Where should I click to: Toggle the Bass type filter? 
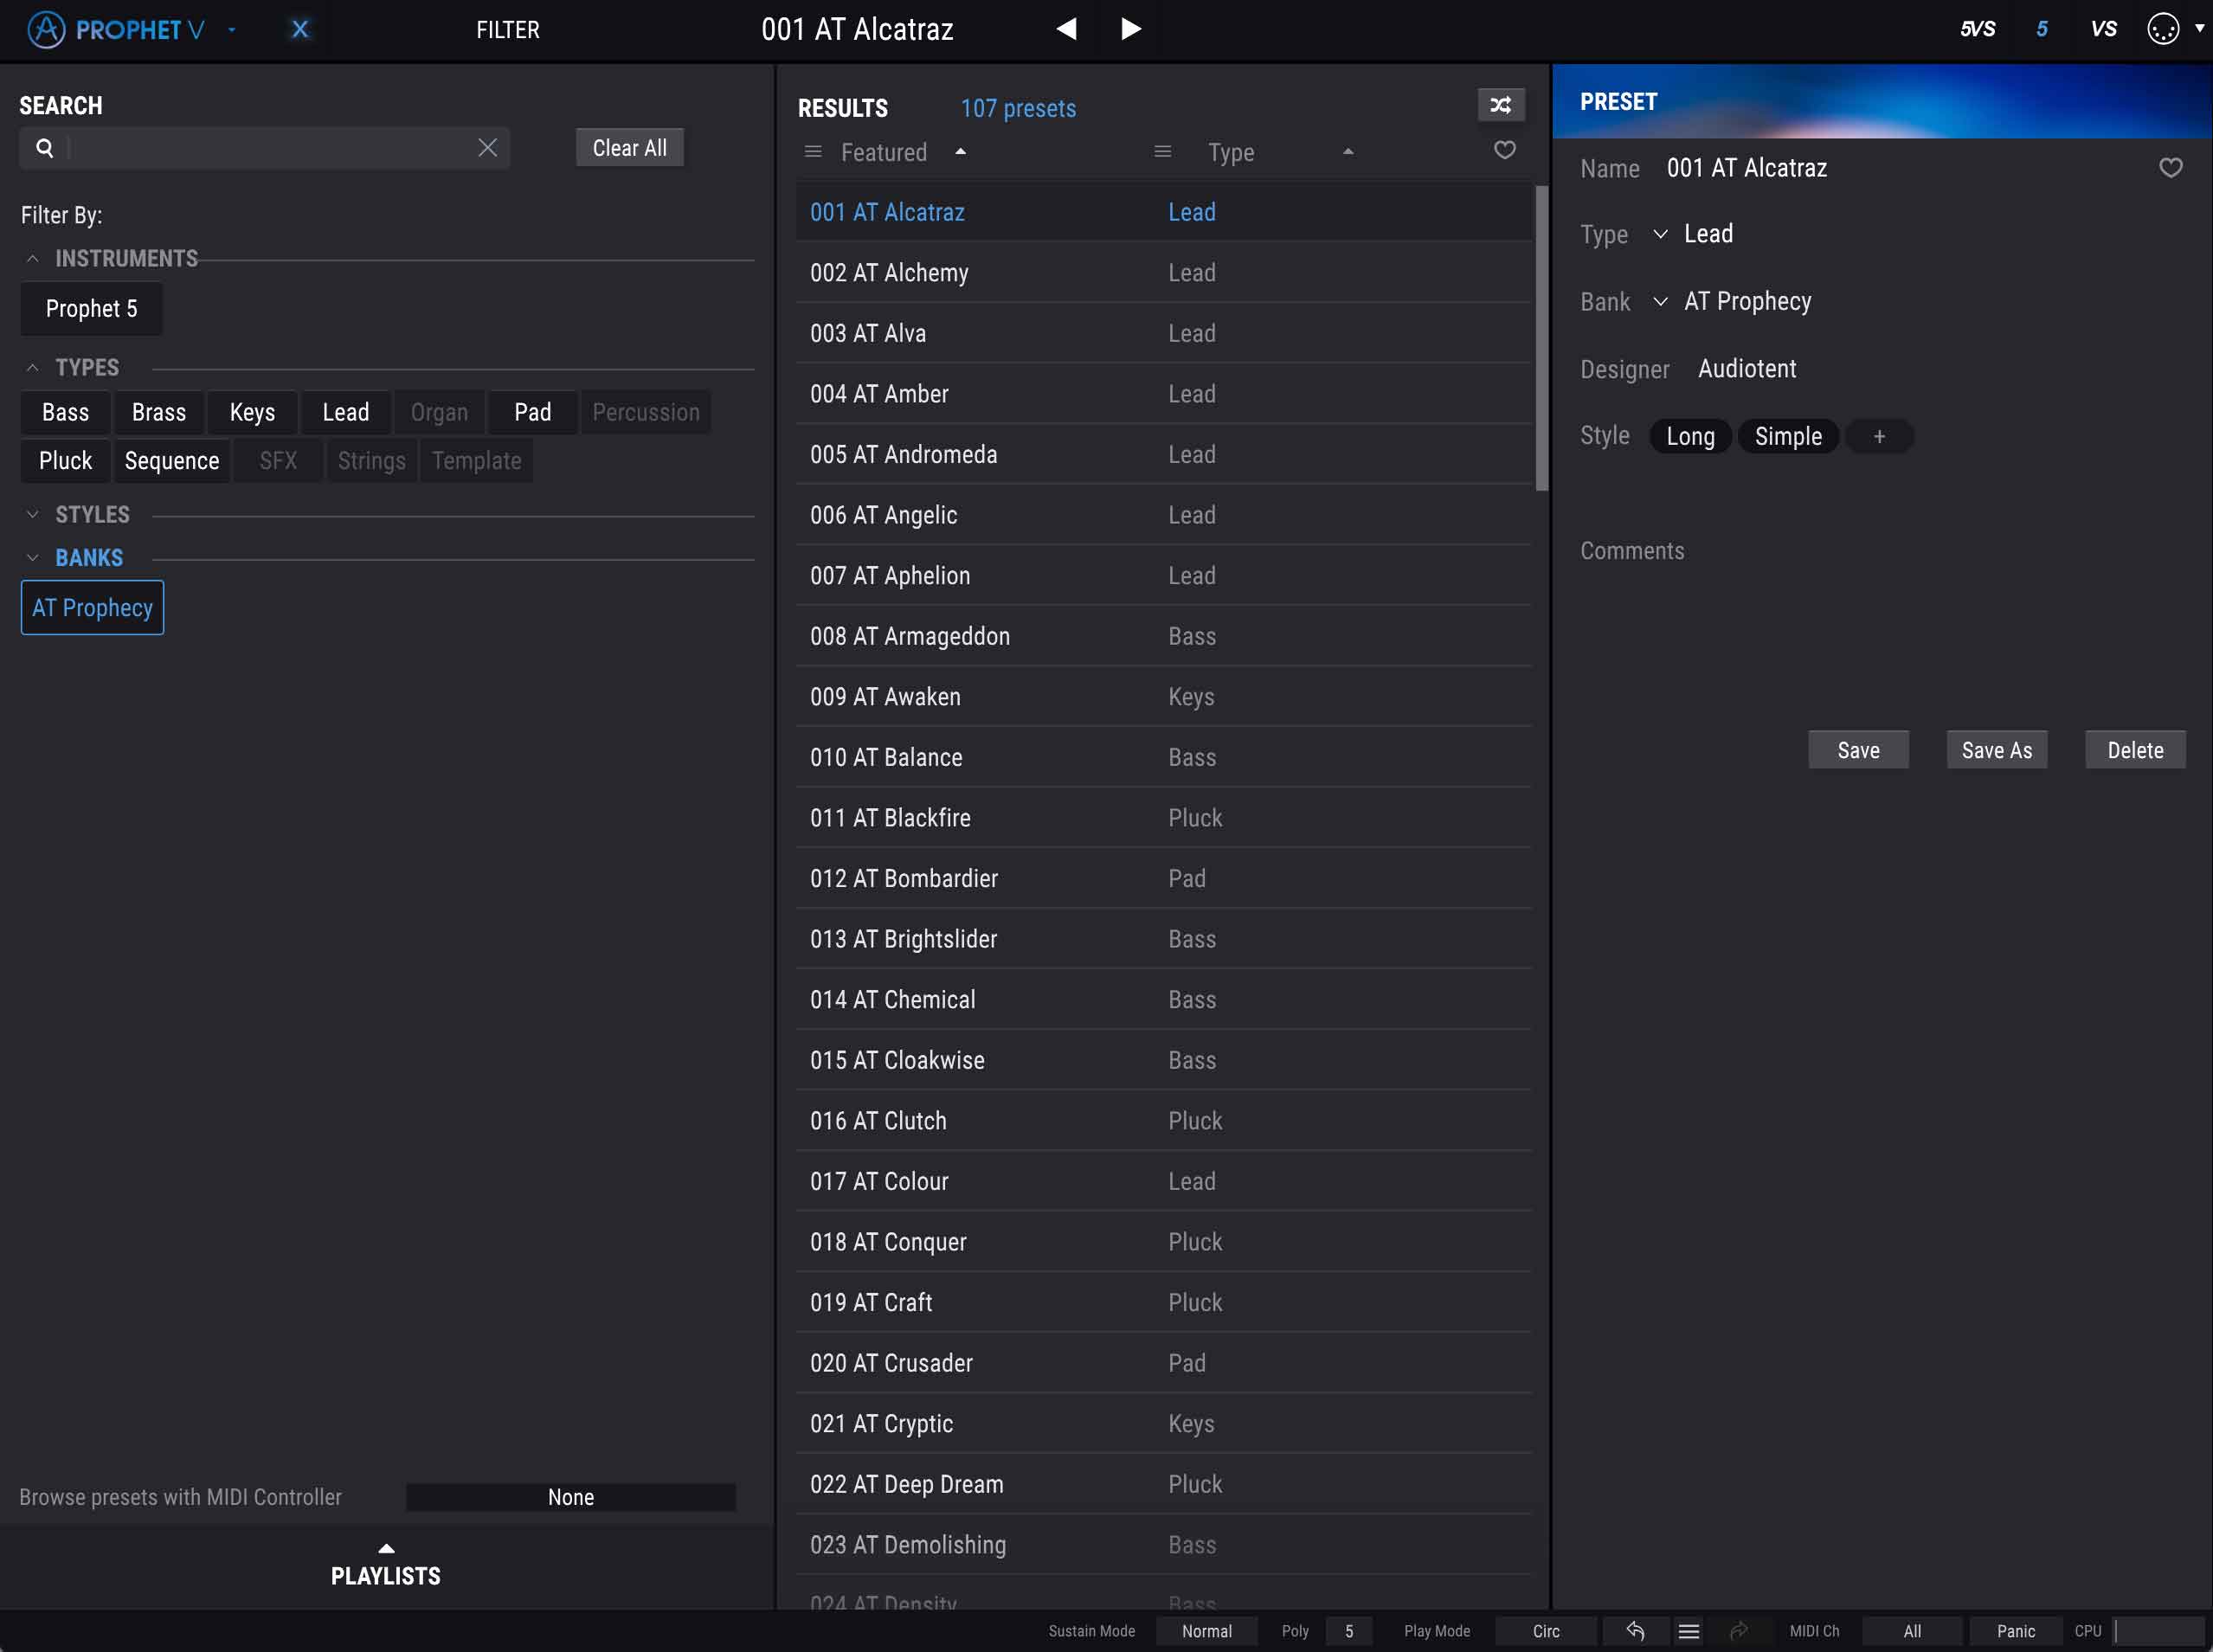65,412
